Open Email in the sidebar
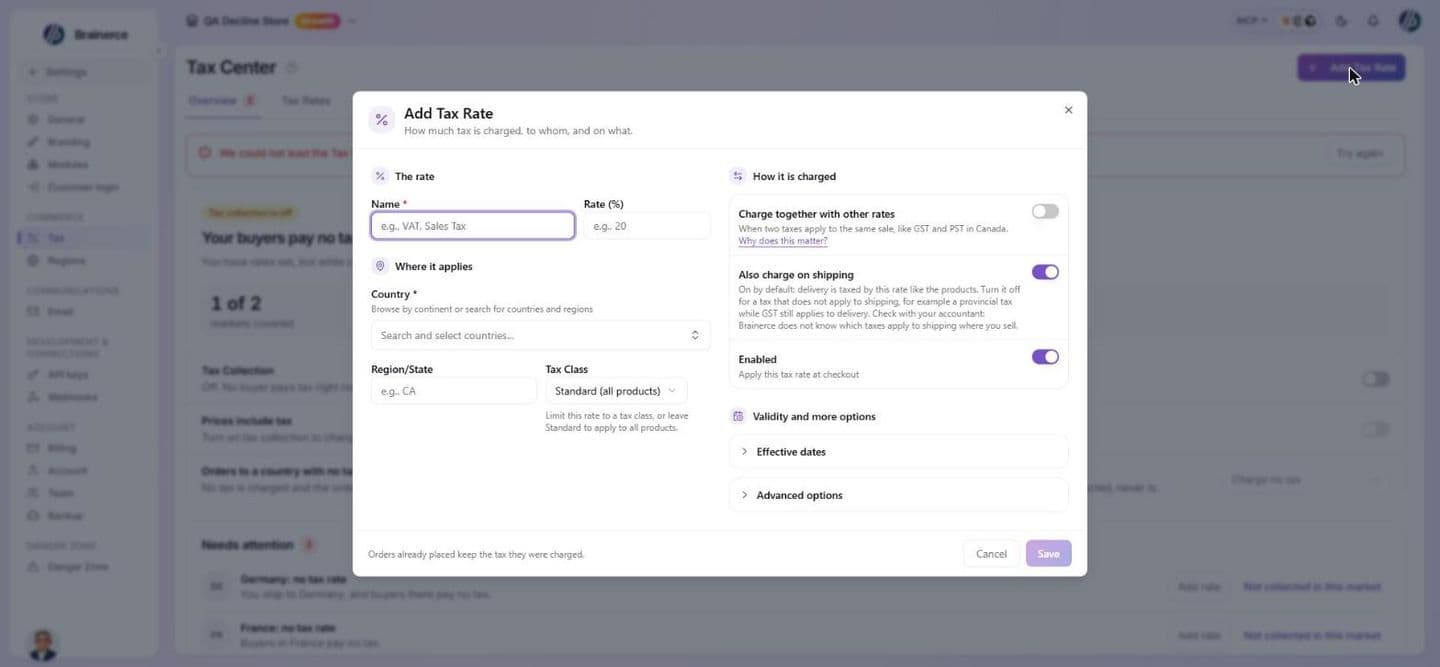This screenshot has height=667, width=1440. 60,311
